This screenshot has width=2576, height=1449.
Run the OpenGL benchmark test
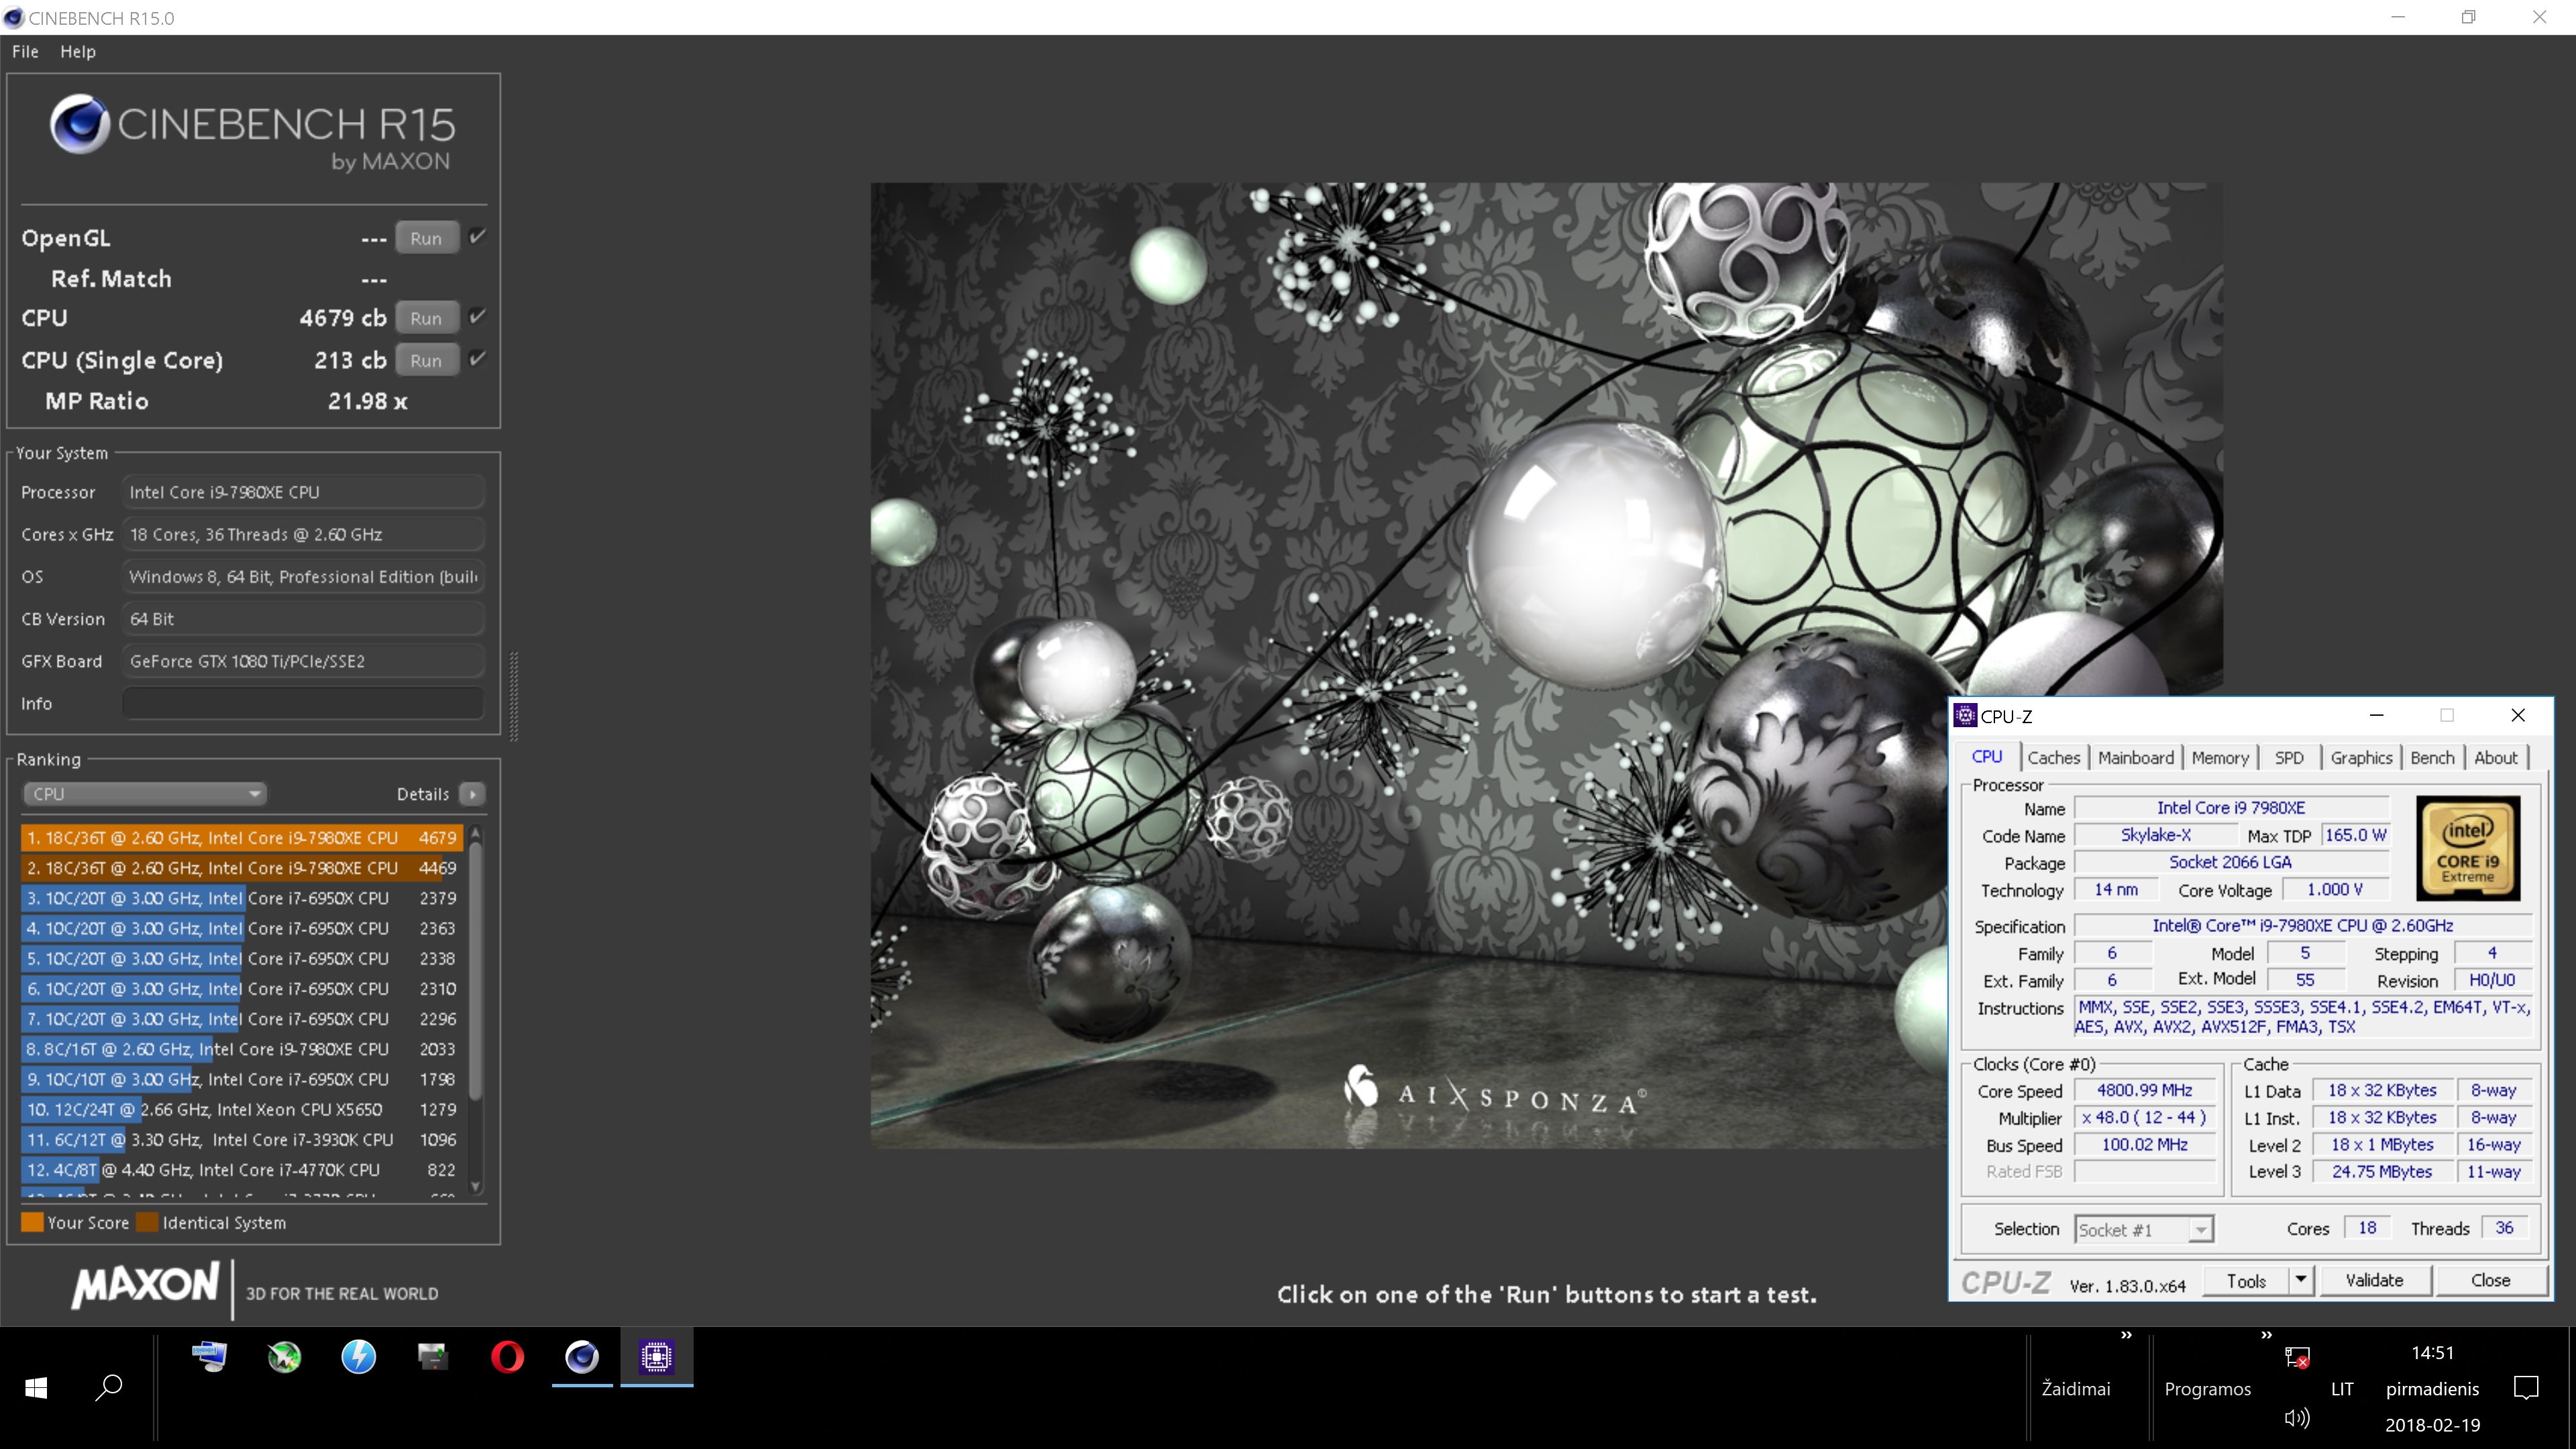pyautogui.click(x=426, y=238)
